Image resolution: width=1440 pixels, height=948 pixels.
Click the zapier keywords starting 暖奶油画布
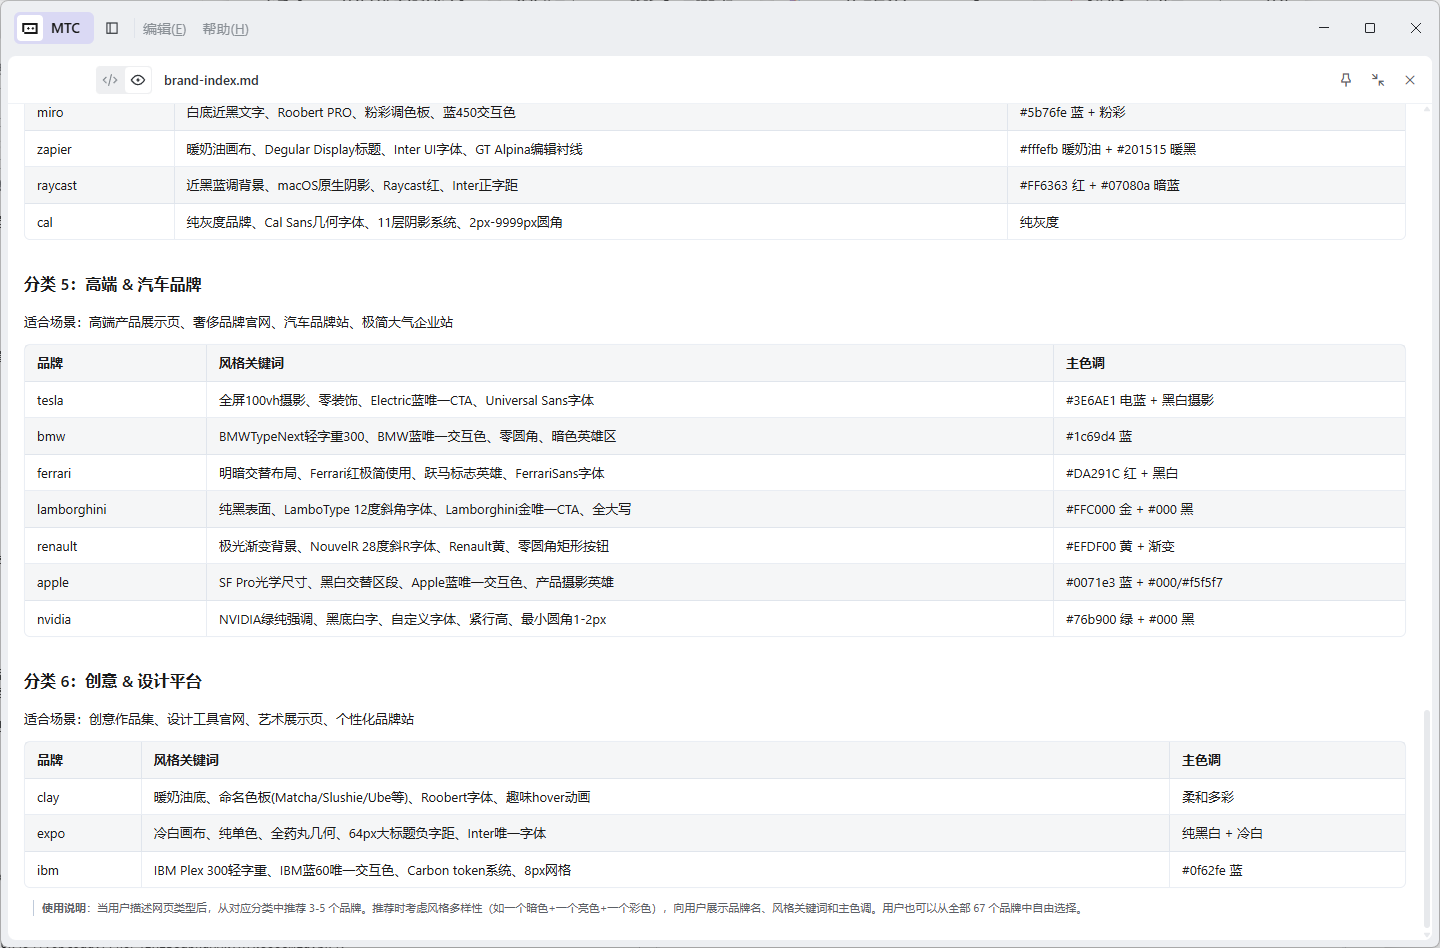pyautogui.click(x=384, y=150)
